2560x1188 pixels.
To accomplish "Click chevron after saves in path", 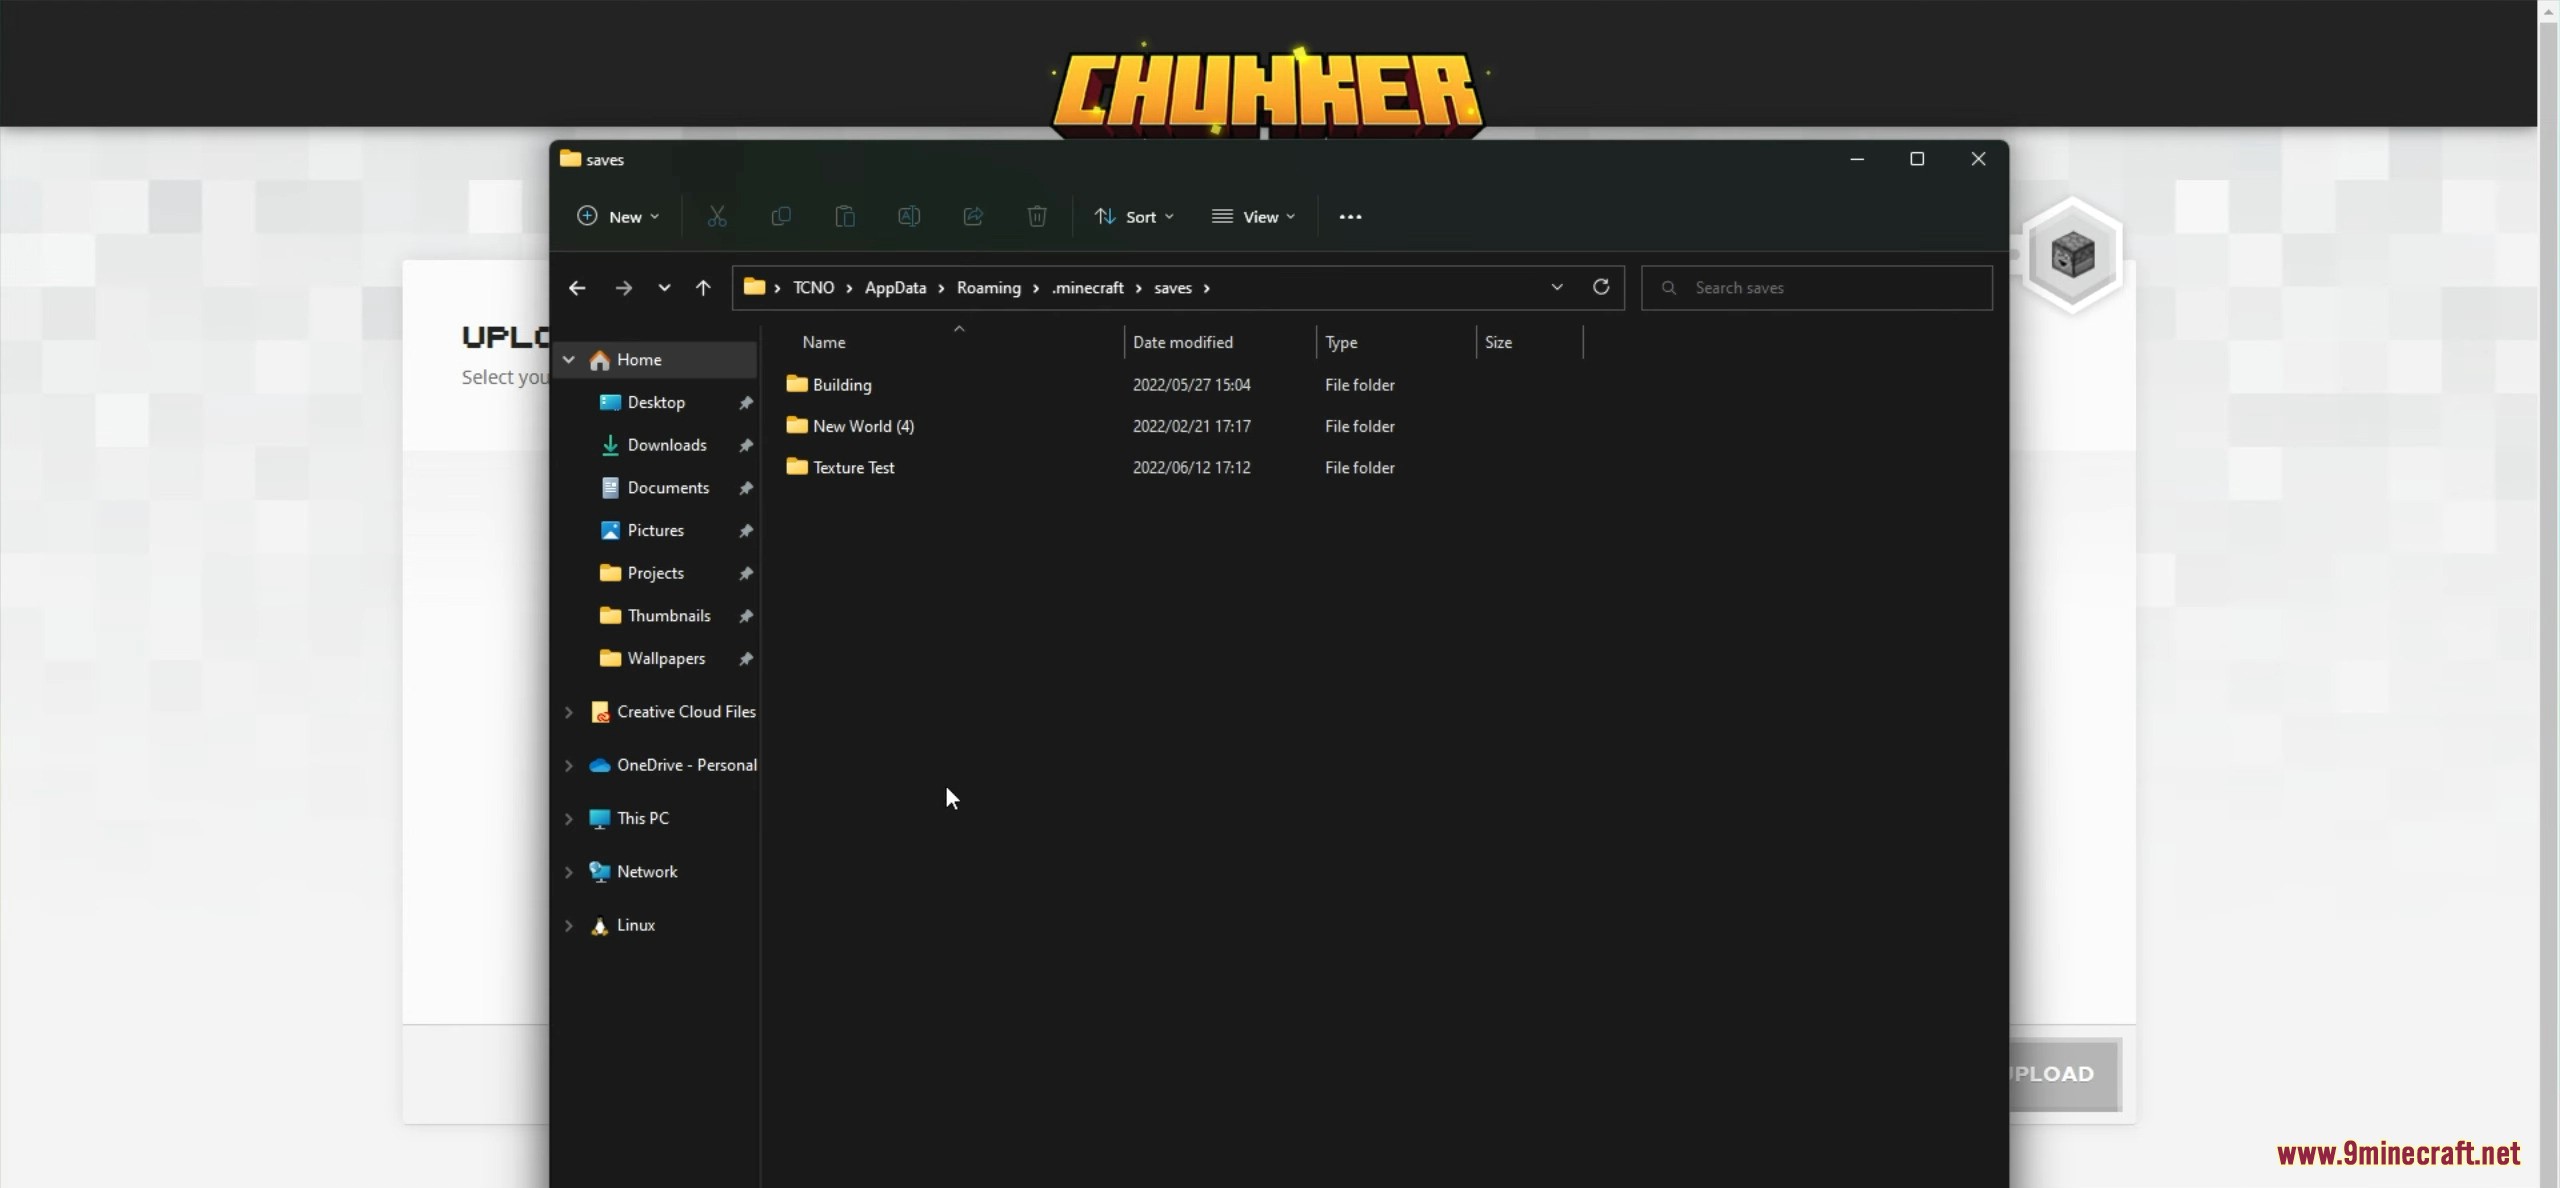I will click(1207, 288).
